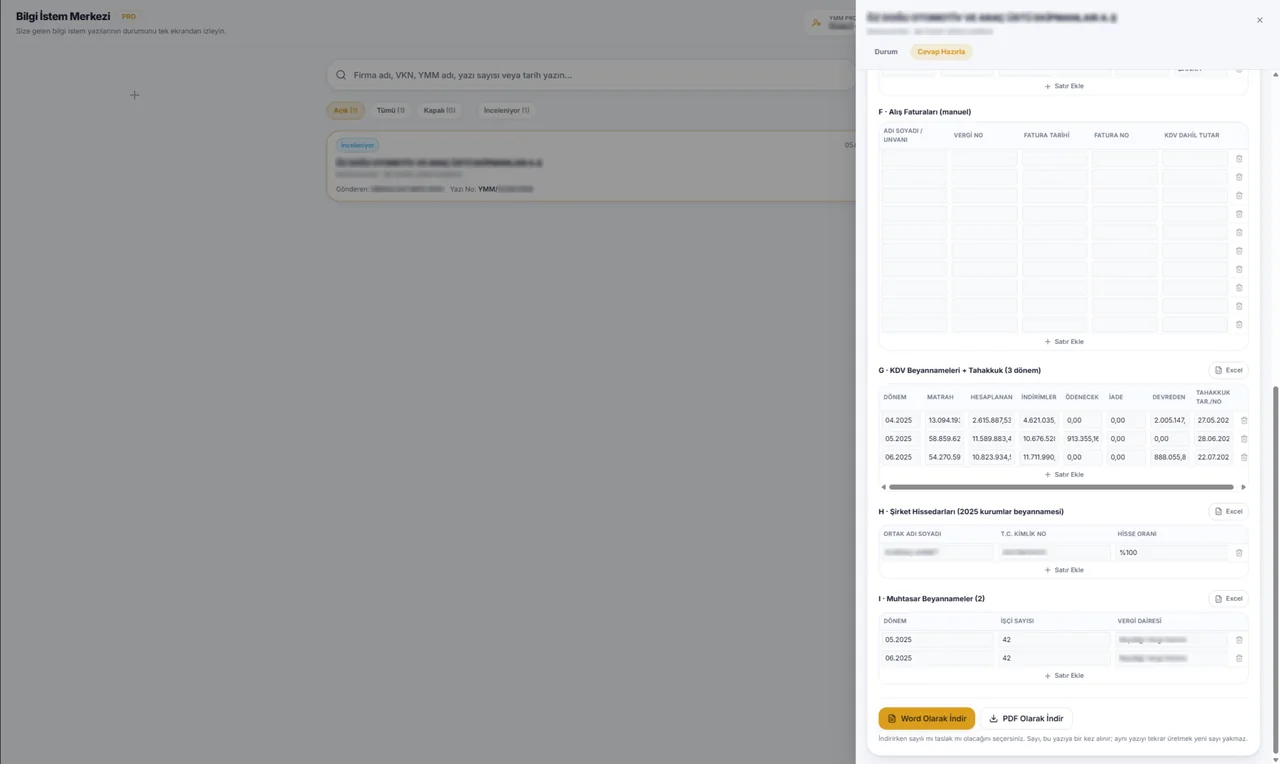Delete the 06.2025 Muhtasar row with trash icon

click(1239, 658)
